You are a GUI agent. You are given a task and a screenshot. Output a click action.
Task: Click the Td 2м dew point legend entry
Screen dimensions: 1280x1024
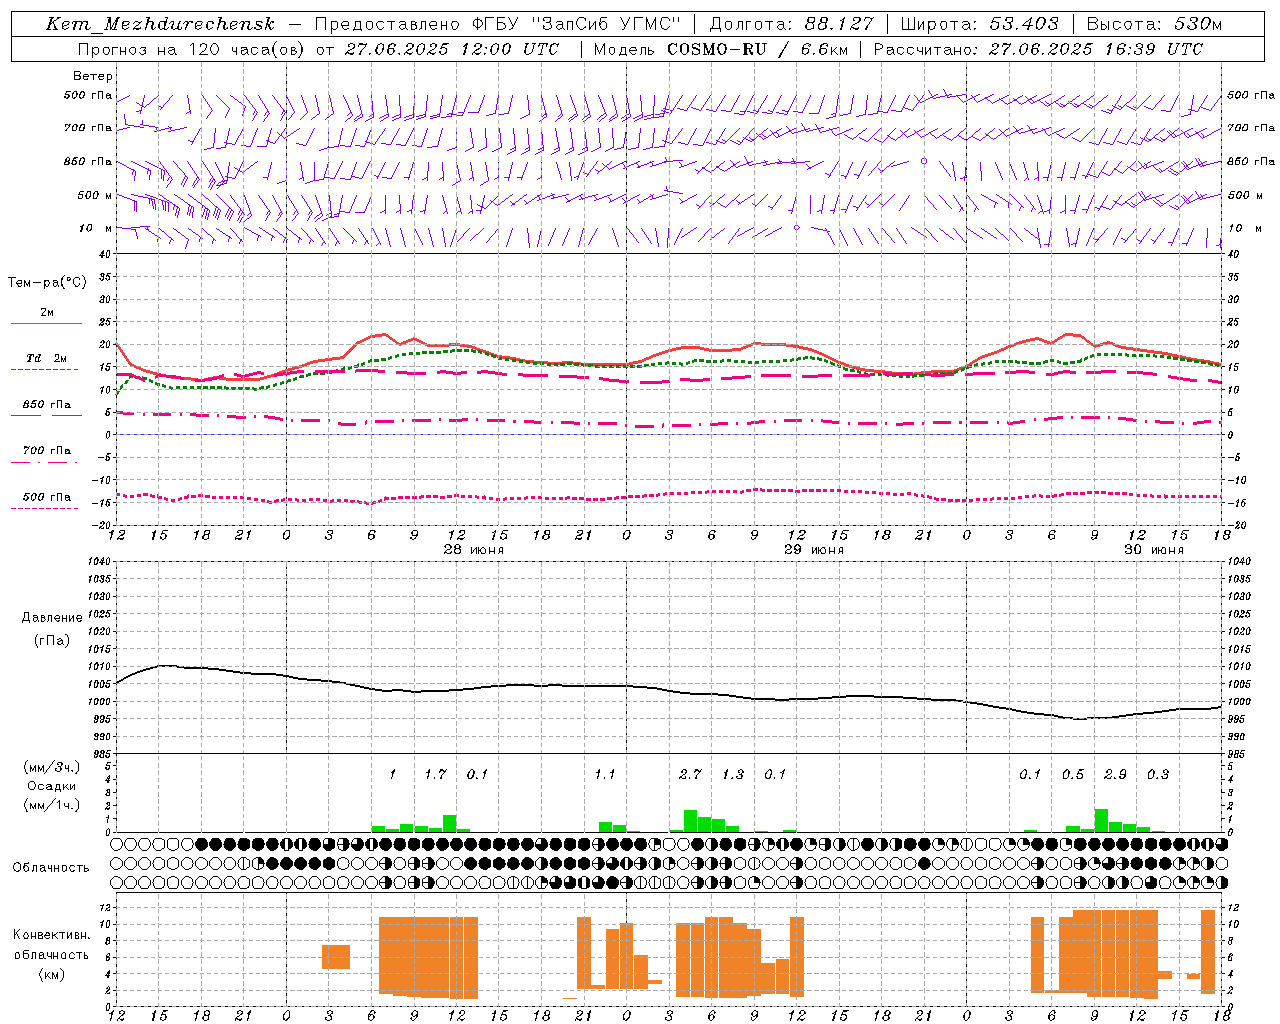[x=47, y=358]
